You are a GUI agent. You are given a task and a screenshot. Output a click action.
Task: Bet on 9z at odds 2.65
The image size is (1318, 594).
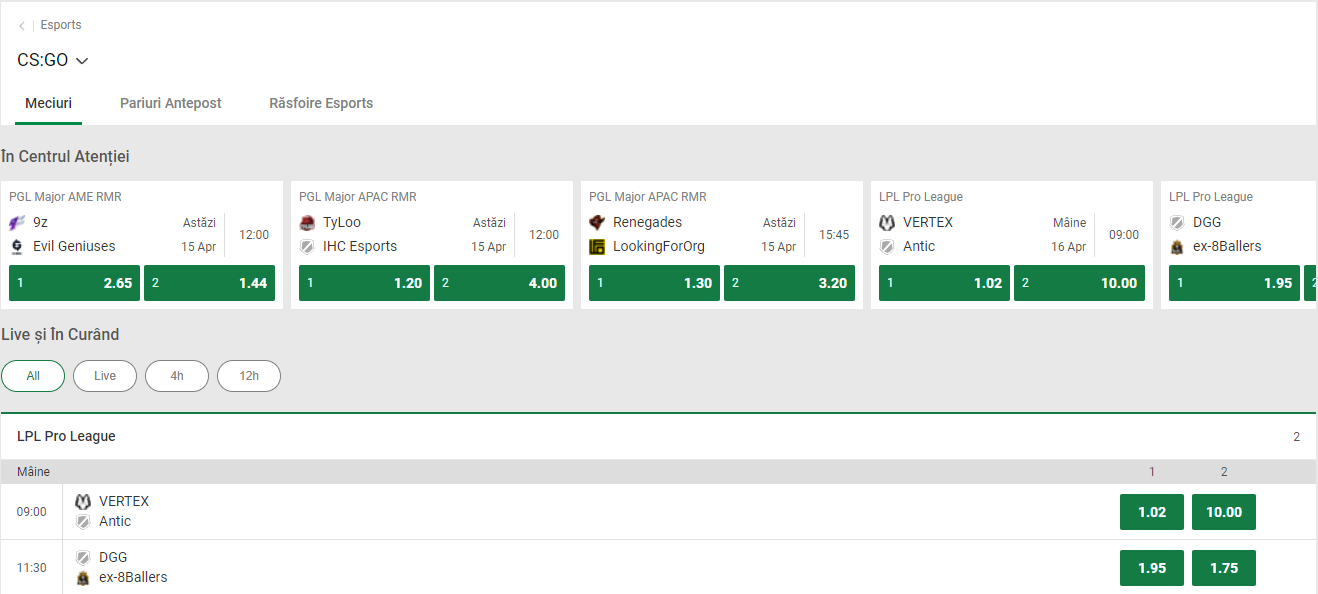(75, 283)
